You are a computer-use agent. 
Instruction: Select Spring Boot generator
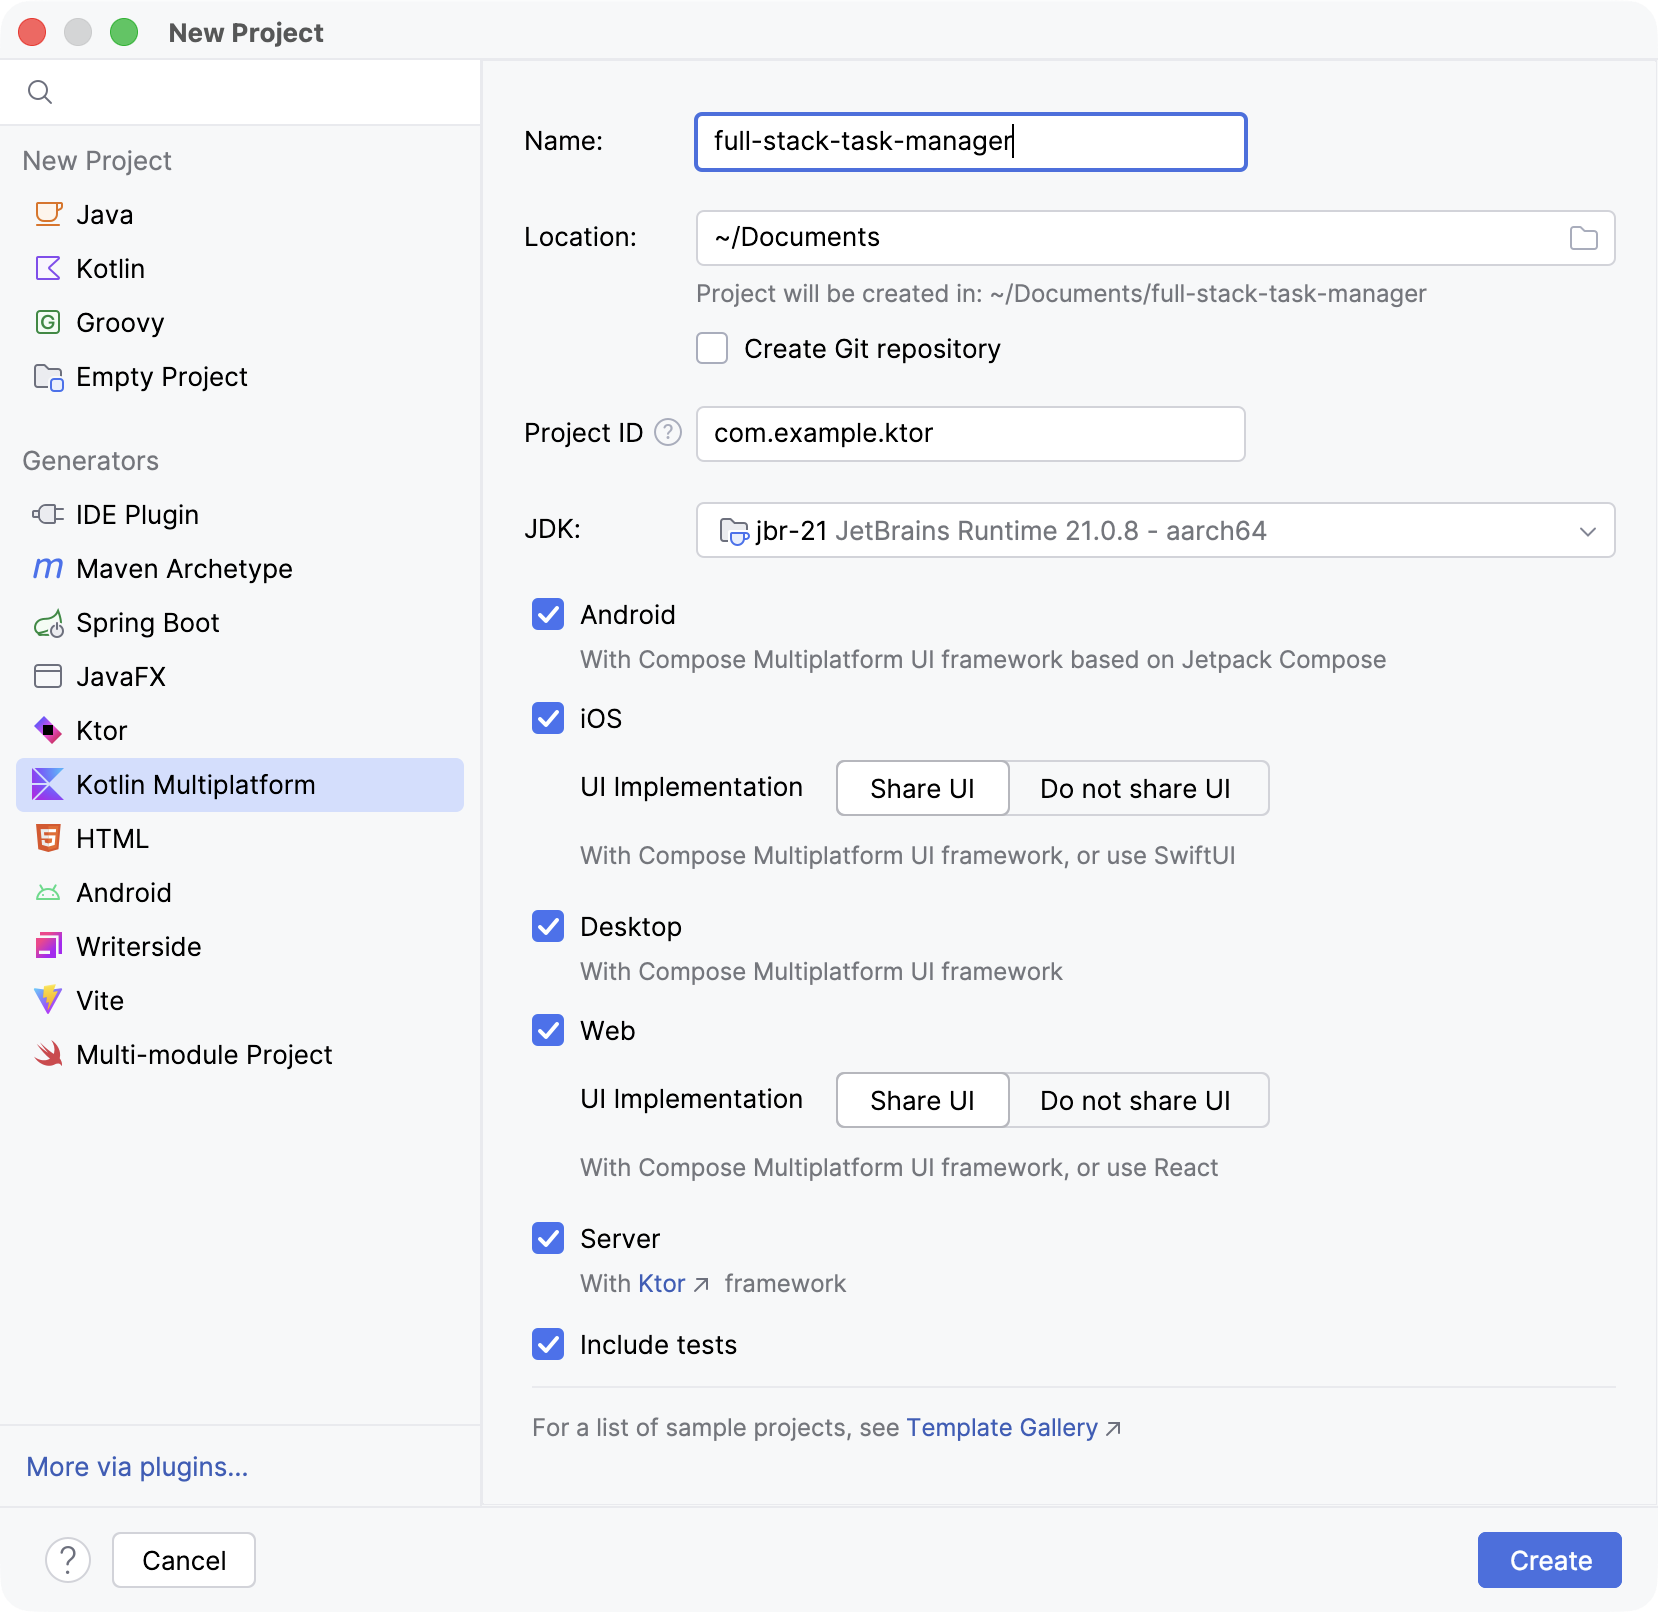pyautogui.click(x=240, y=622)
